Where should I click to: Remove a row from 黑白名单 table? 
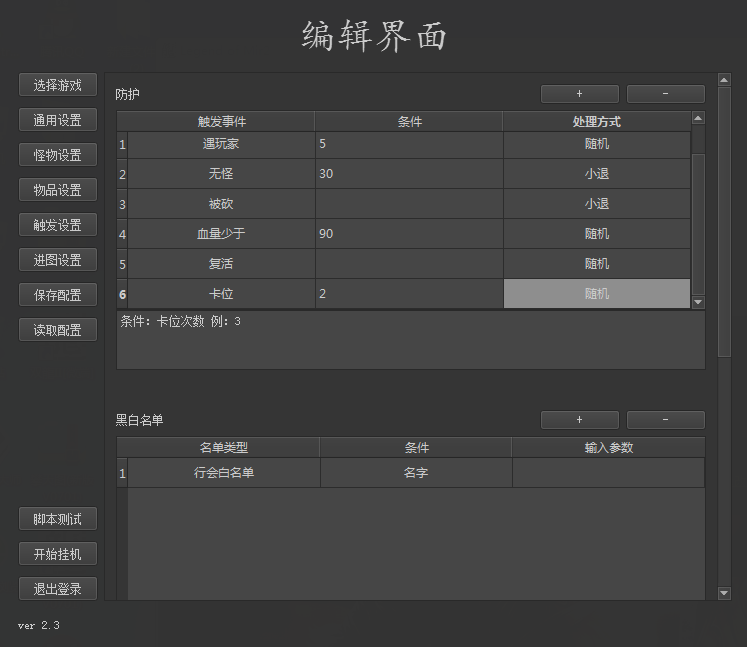[666, 420]
